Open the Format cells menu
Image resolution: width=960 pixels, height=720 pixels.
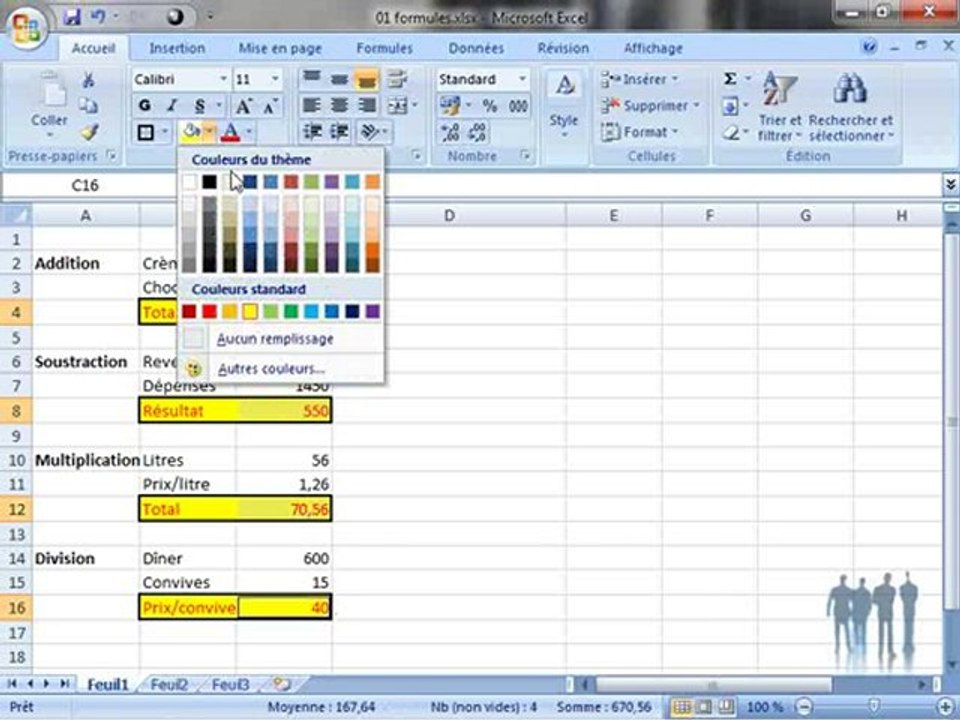click(x=639, y=132)
